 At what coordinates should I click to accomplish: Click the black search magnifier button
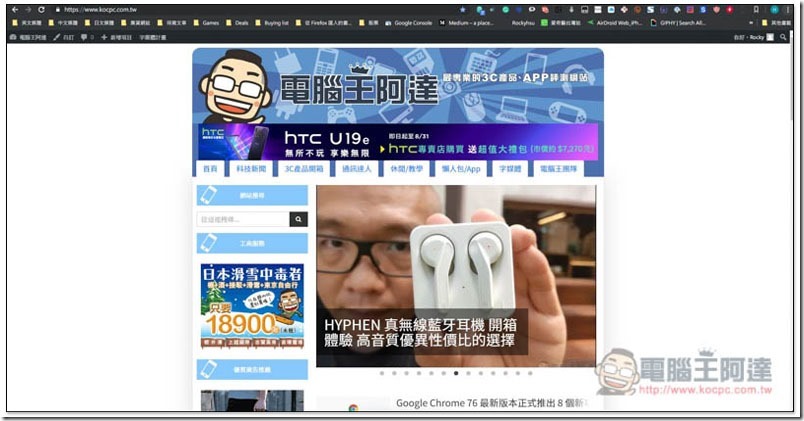[298, 219]
